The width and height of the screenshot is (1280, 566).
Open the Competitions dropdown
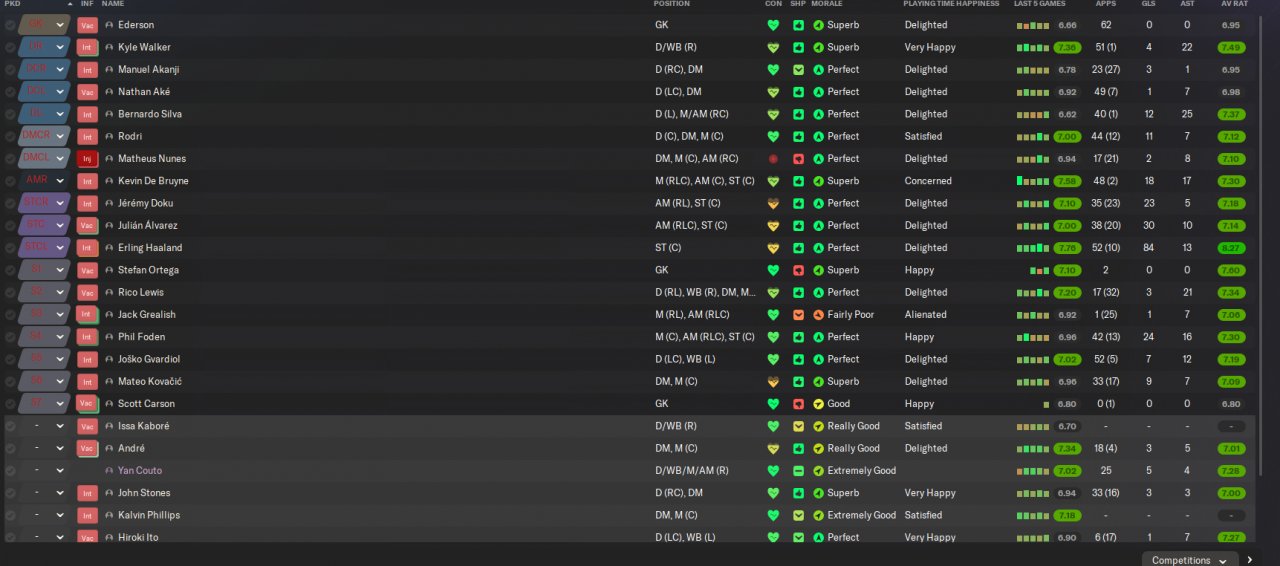[x=1190, y=560]
